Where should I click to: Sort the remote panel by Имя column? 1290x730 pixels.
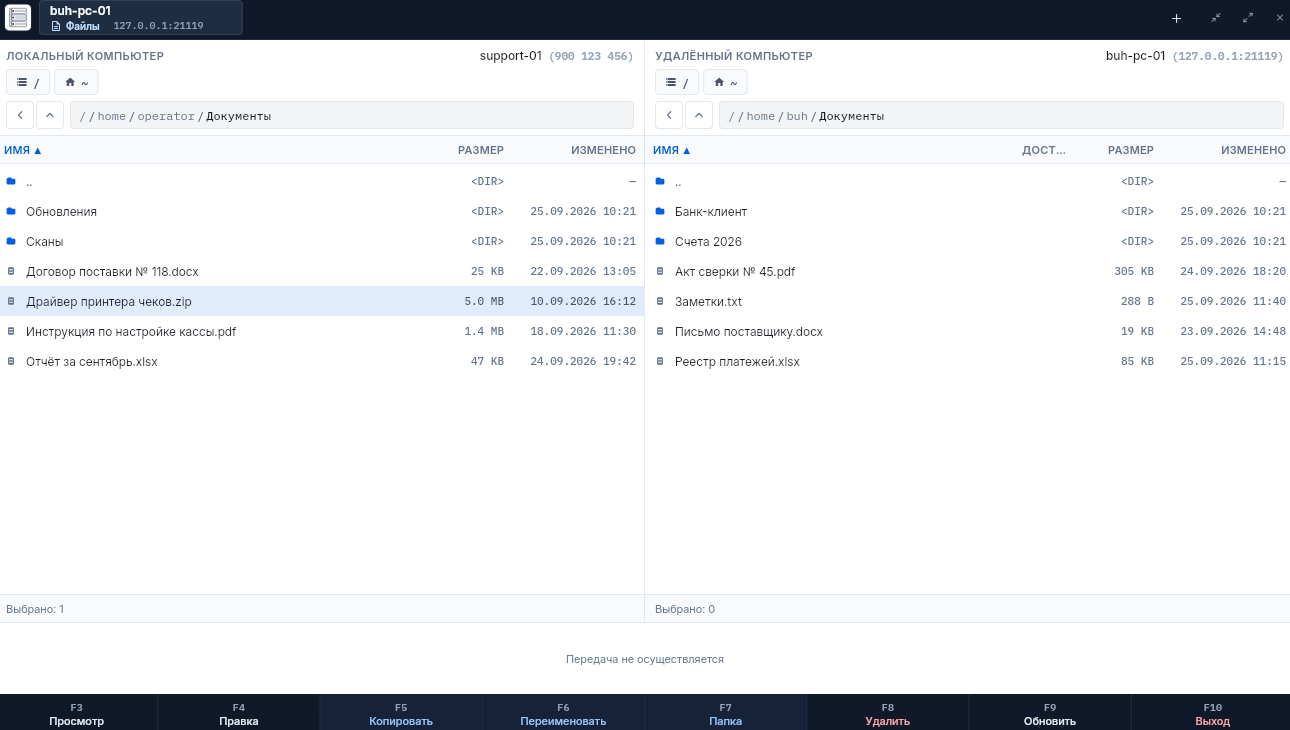coord(672,150)
